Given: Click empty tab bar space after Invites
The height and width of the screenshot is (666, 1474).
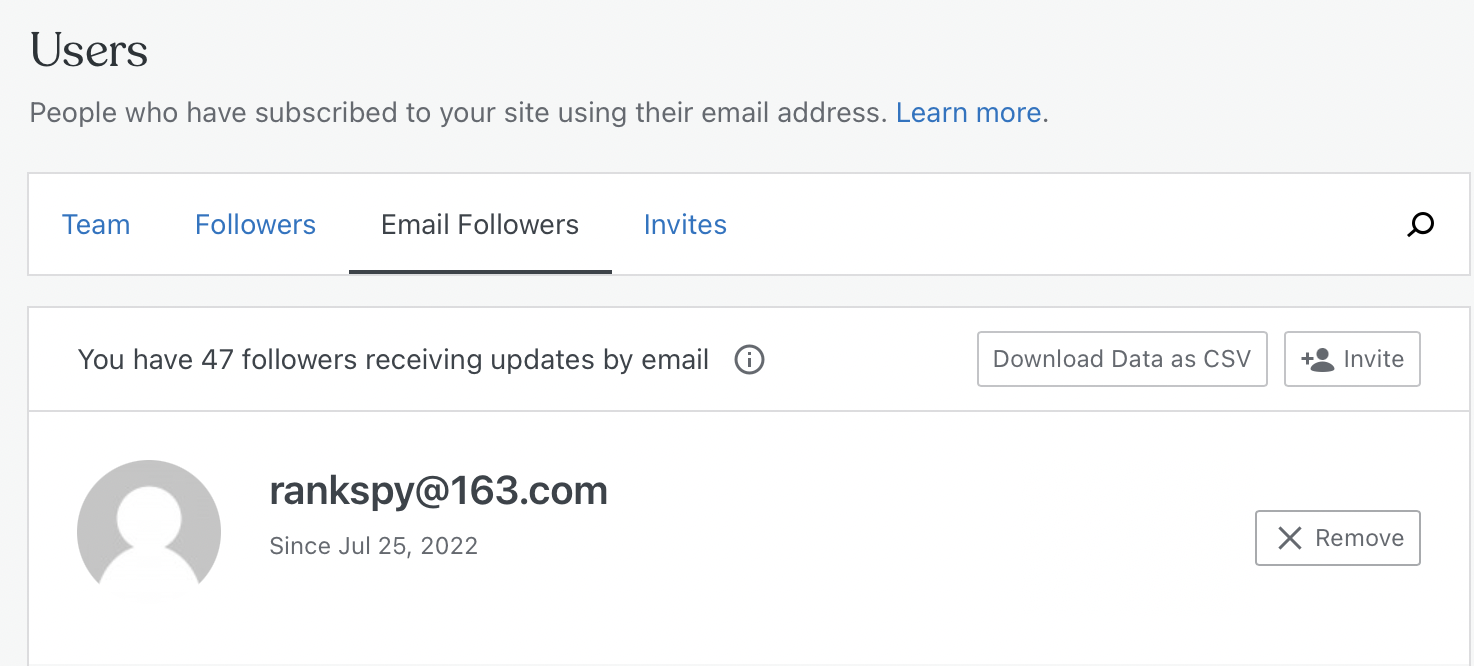Looking at the screenshot, I should pyautogui.click(x=1050, y=225).
